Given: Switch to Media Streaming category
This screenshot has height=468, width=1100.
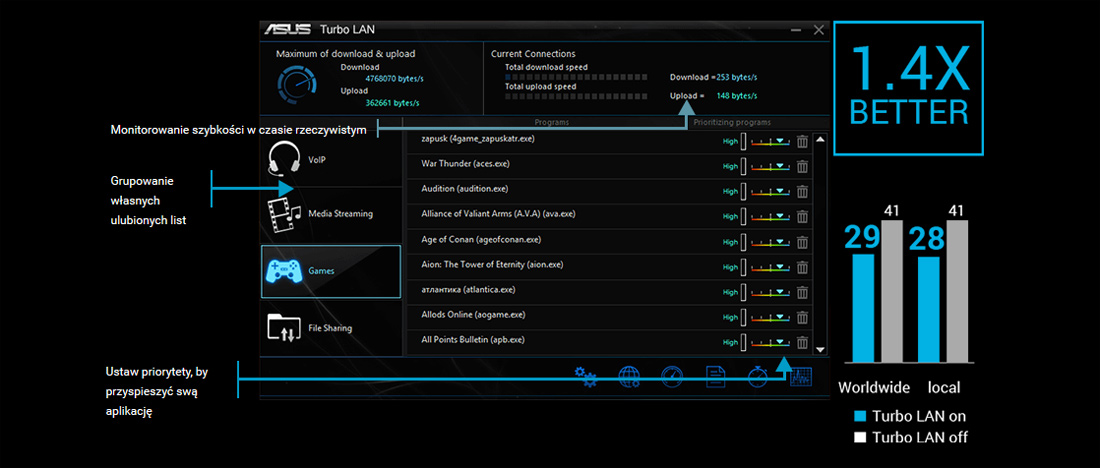Looking at the screenshot, I should point(330,214).
